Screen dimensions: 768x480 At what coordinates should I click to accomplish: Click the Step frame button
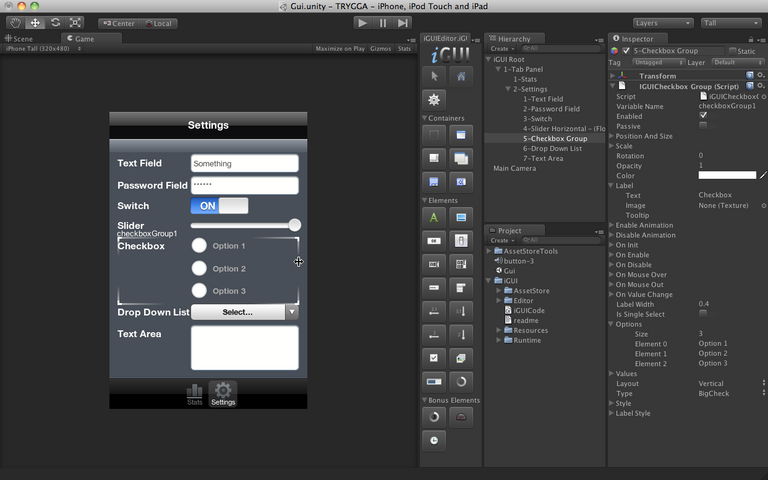pyautogui.click(x=403, y=22)
